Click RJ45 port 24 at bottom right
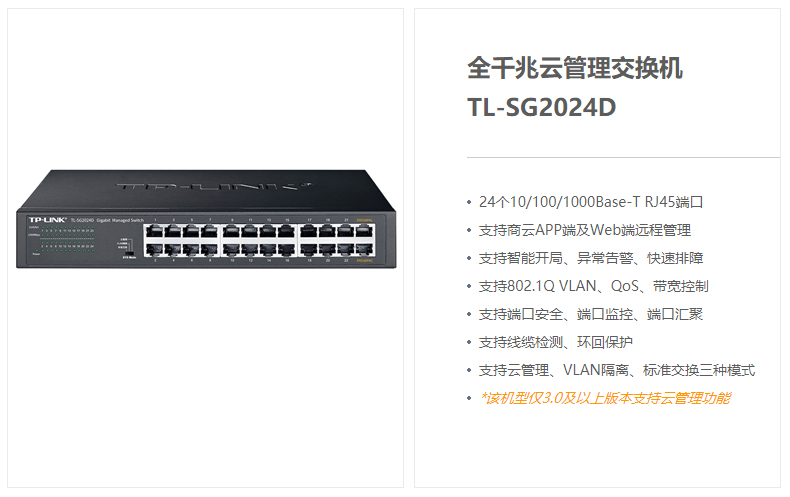 click(364, 249)
